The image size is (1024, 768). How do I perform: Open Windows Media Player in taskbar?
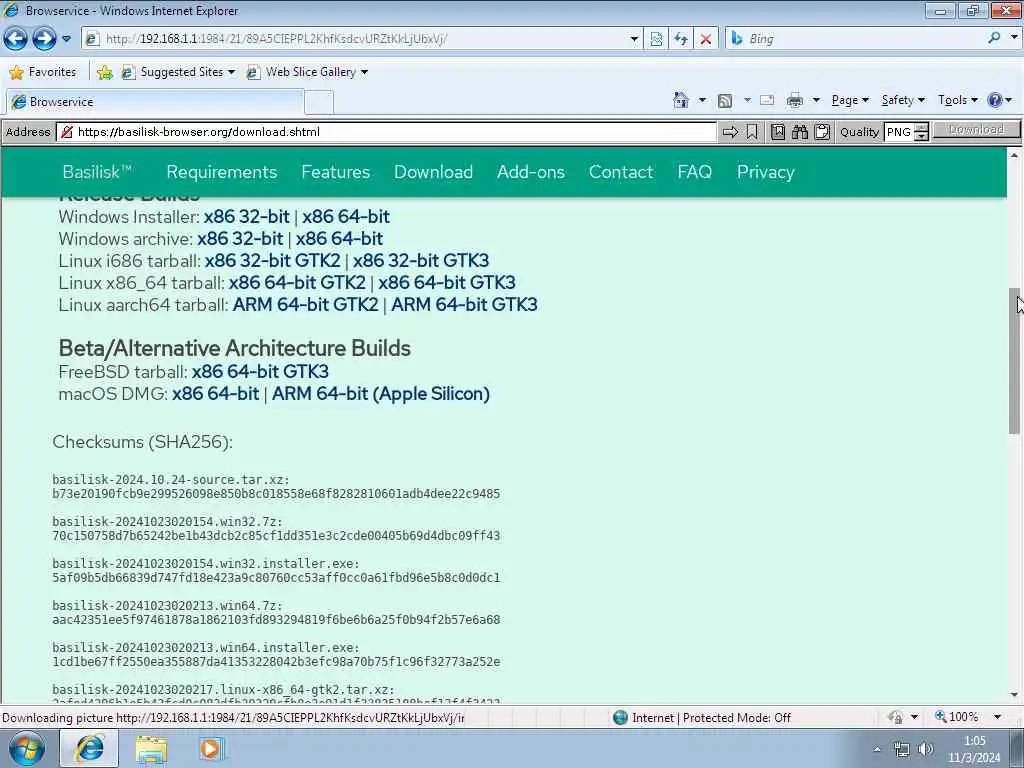210,749
